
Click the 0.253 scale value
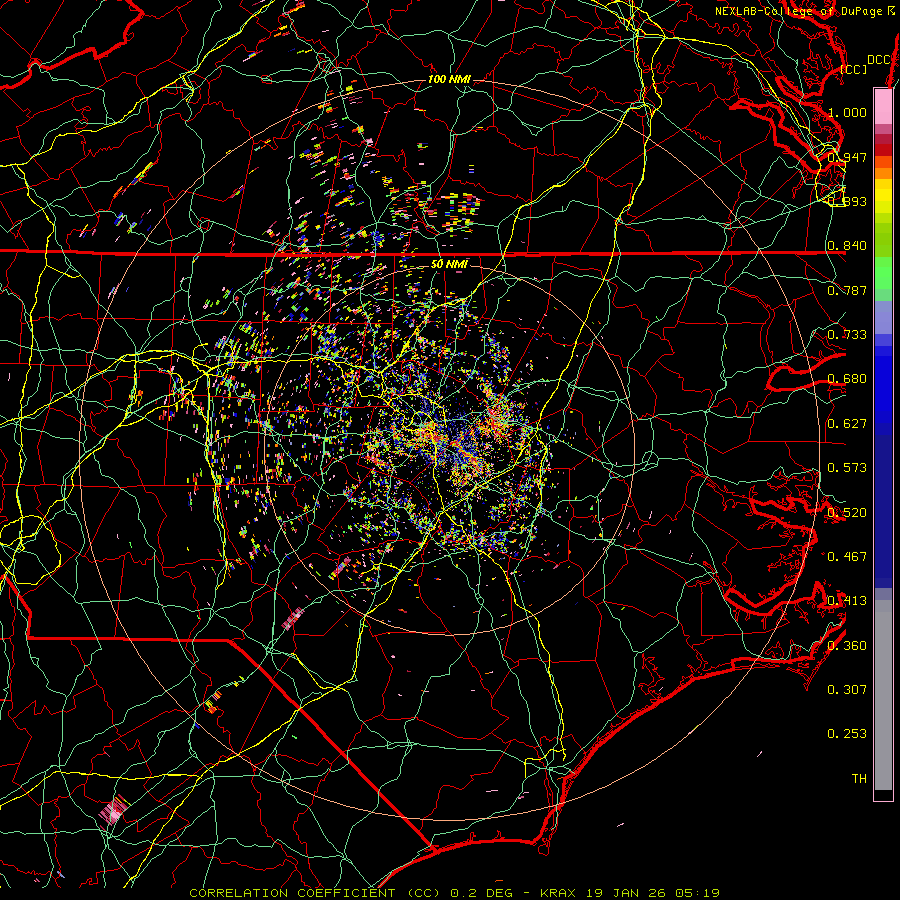(847, 734)
